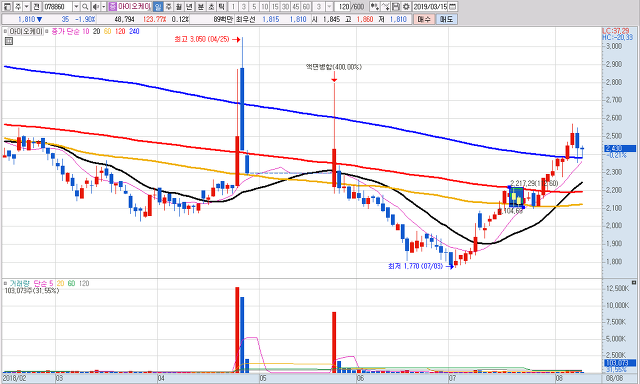Click the current price 1,810 in quote bar
This screenshot has width=640, height=384.
point(27,19)
